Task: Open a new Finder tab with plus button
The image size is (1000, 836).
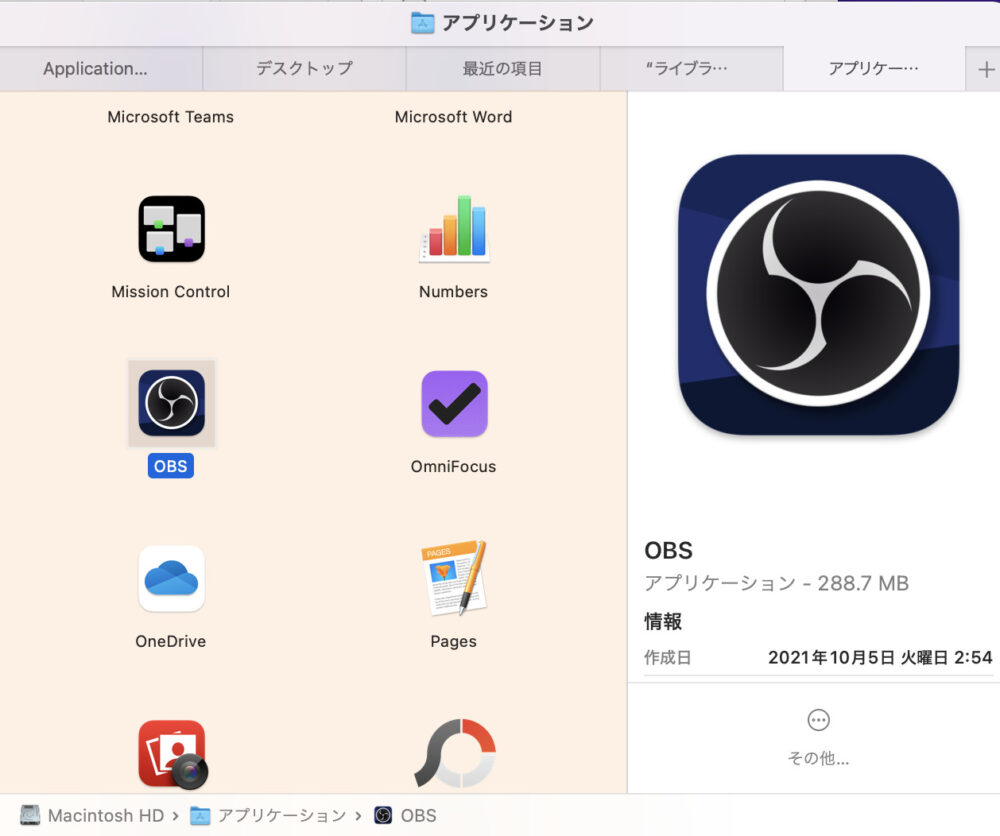Action: [986, 69]
